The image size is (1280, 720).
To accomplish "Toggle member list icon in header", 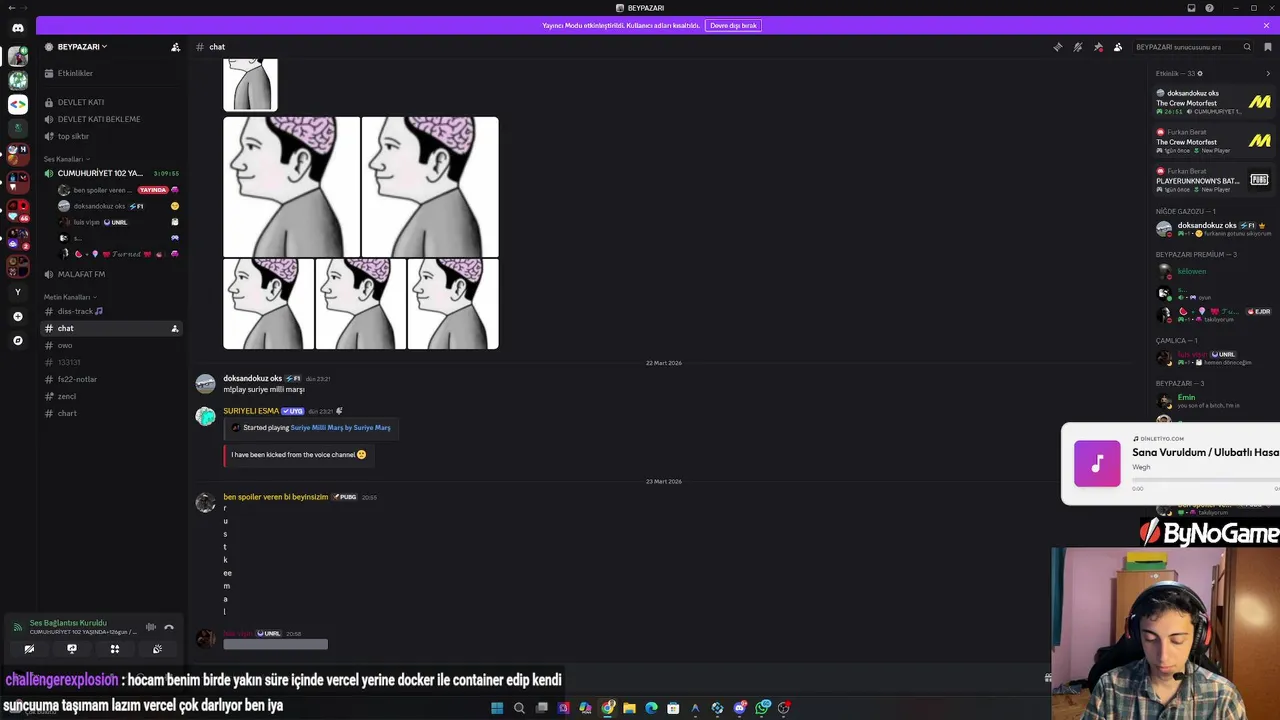I will tap(1118, 47).
